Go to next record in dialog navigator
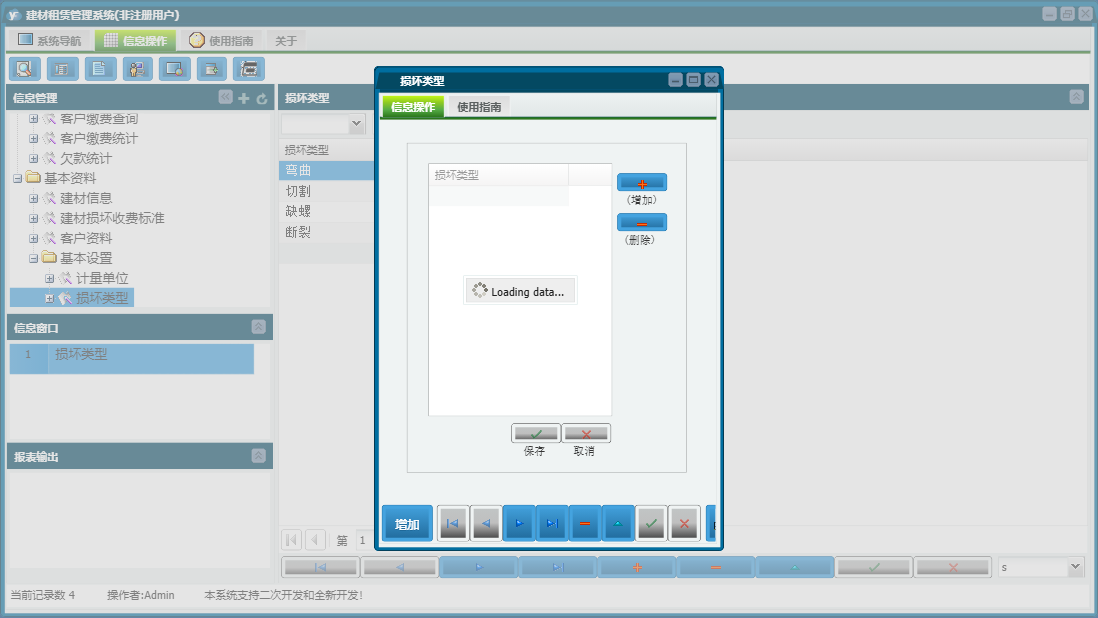The height and width of the screenshot is (618, 1098). coord(519,524)
